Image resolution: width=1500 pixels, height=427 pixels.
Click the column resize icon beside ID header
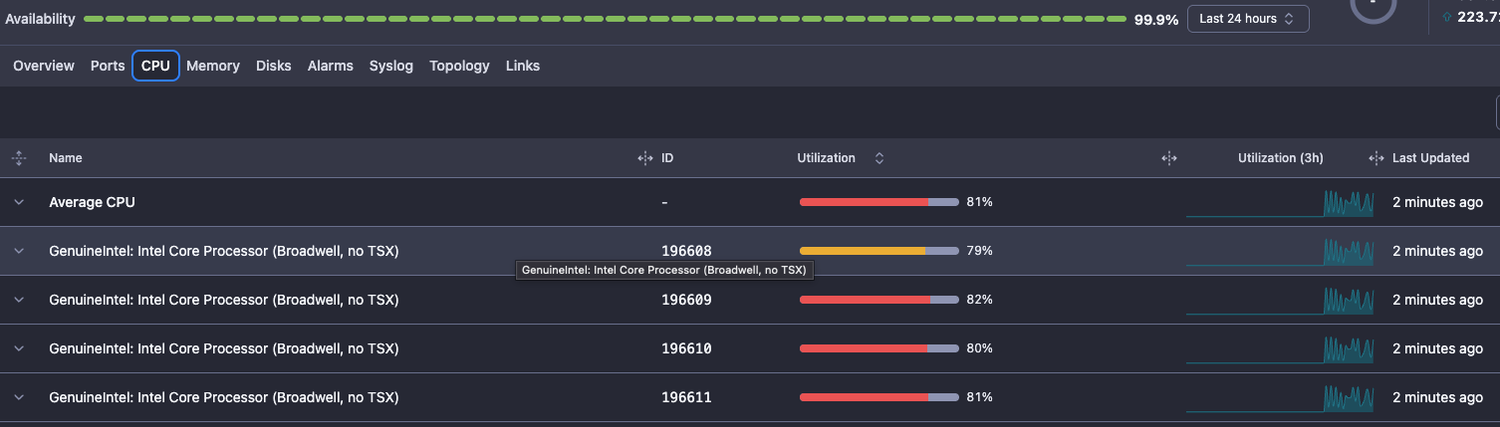point(645,158)
